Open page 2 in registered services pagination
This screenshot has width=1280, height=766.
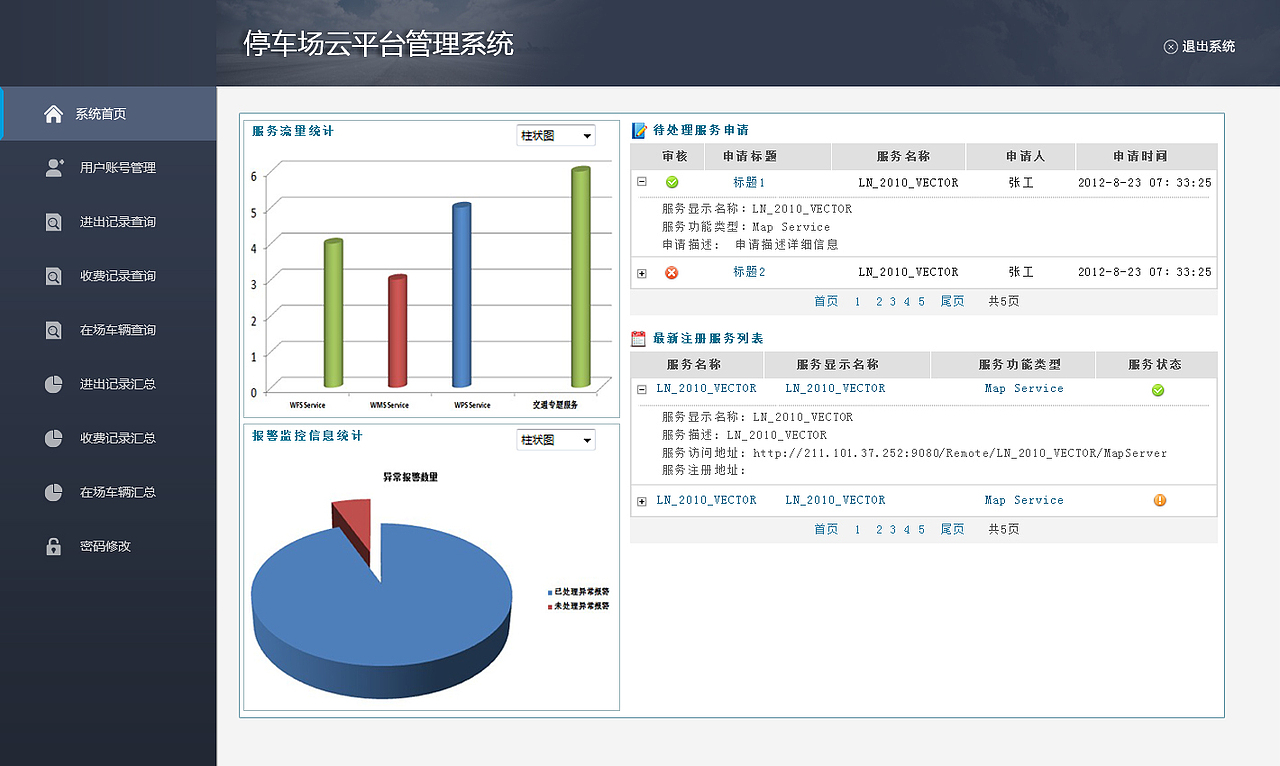[x=879, y=529]
